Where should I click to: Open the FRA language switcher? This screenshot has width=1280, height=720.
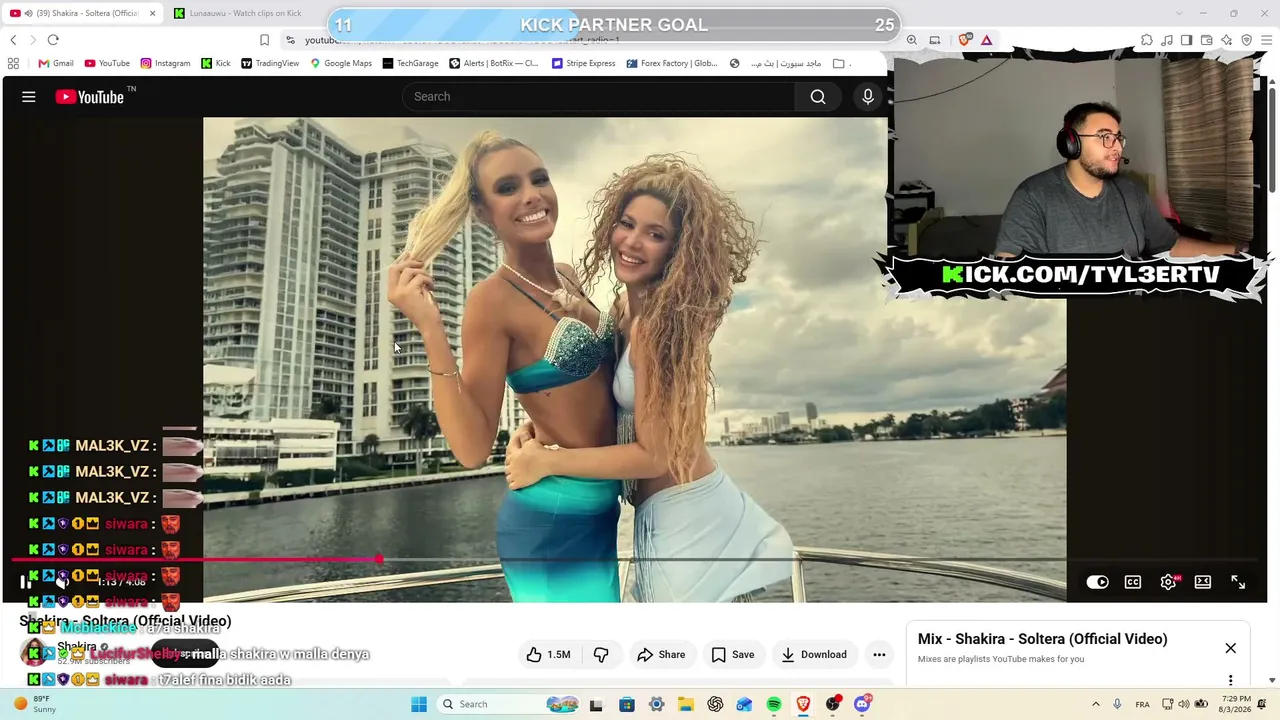tap(1142, 704)
